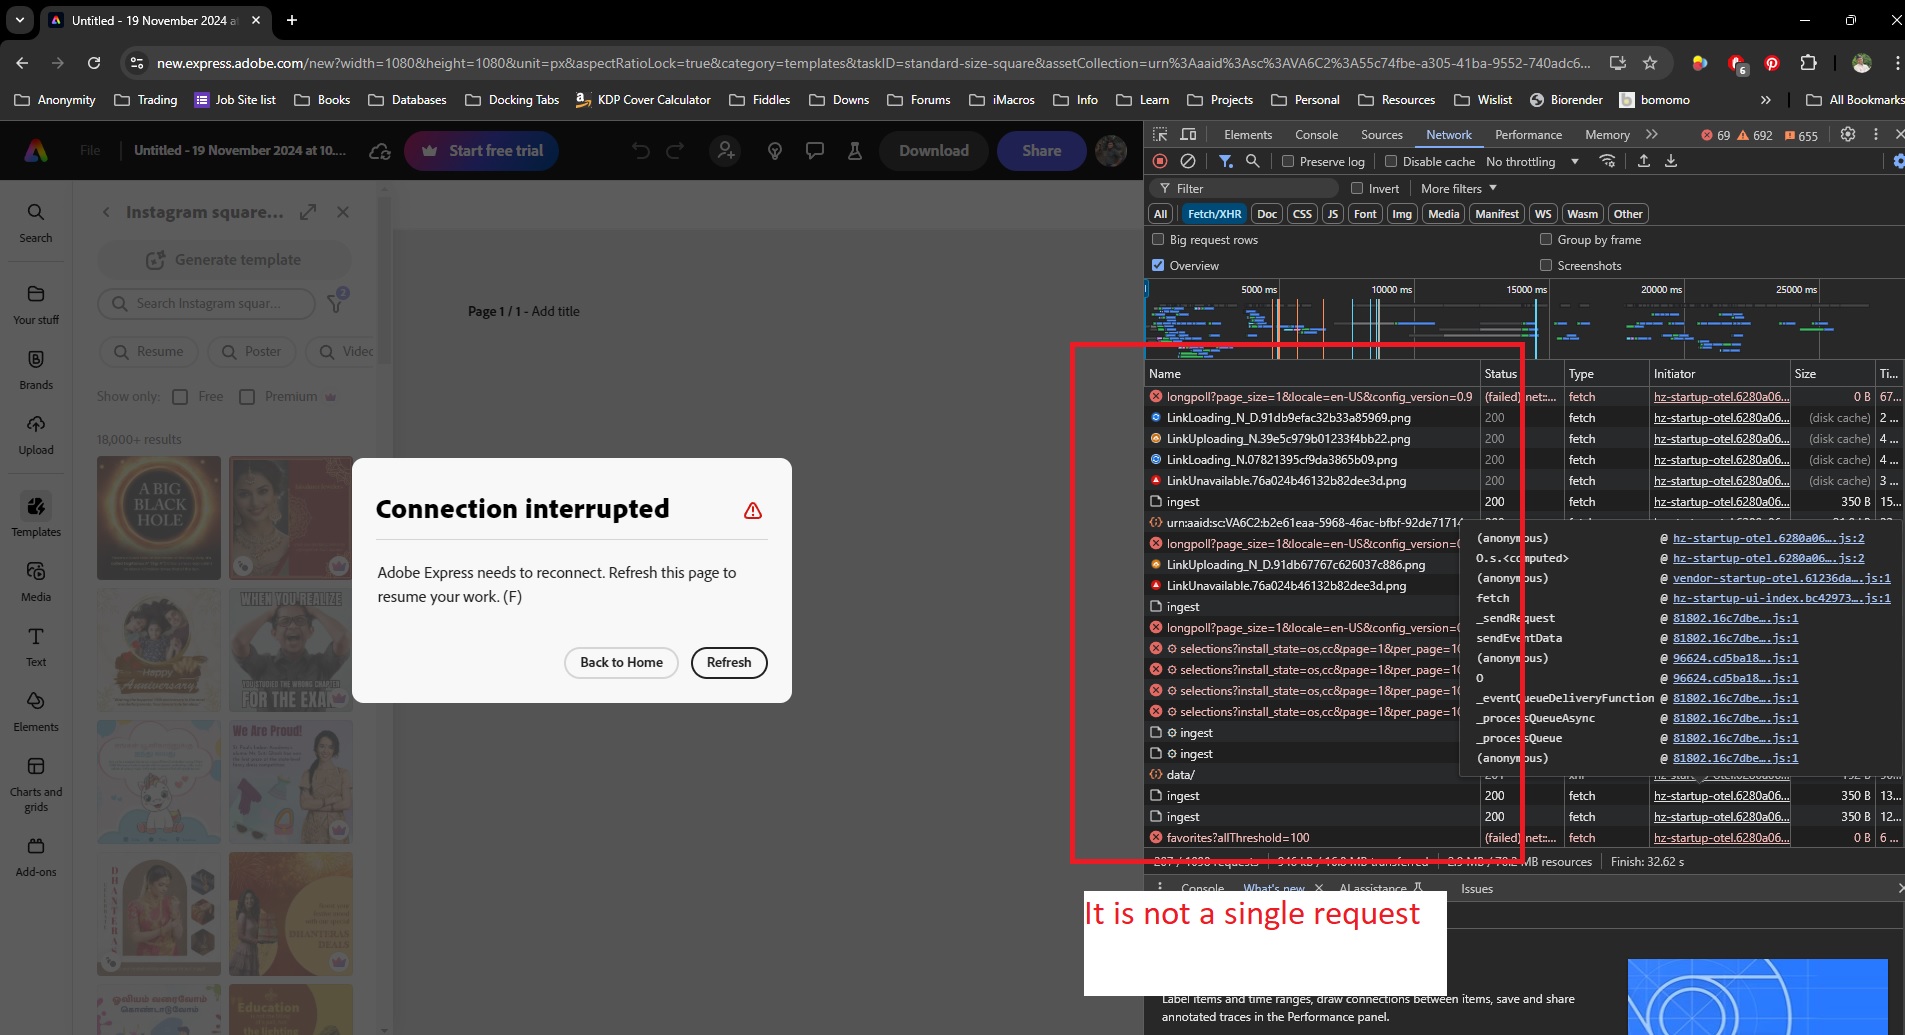This screenshot has width=1905, height=1035.
Task: Enable the Preserve log checkbox
Action: pyautogui.click(x=1287, y=161)
